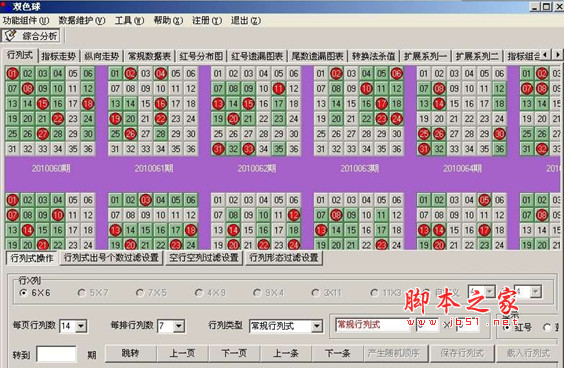565x368 pixels.
Task: Click red ball 33 in the 2010062期 grid
Action: 248,149
